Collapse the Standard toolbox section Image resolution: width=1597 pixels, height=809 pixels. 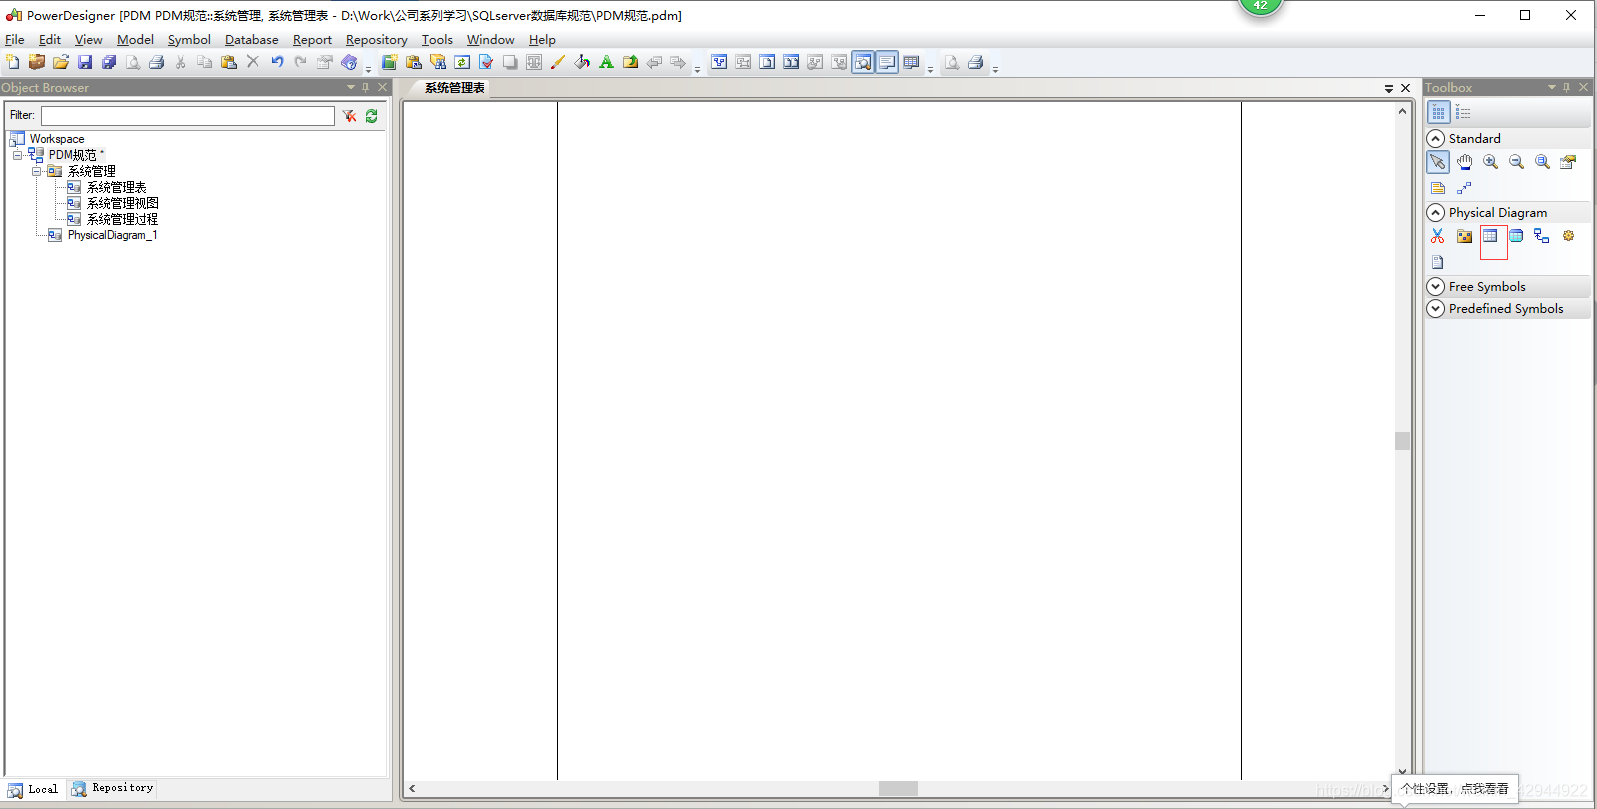(1436, 138)
